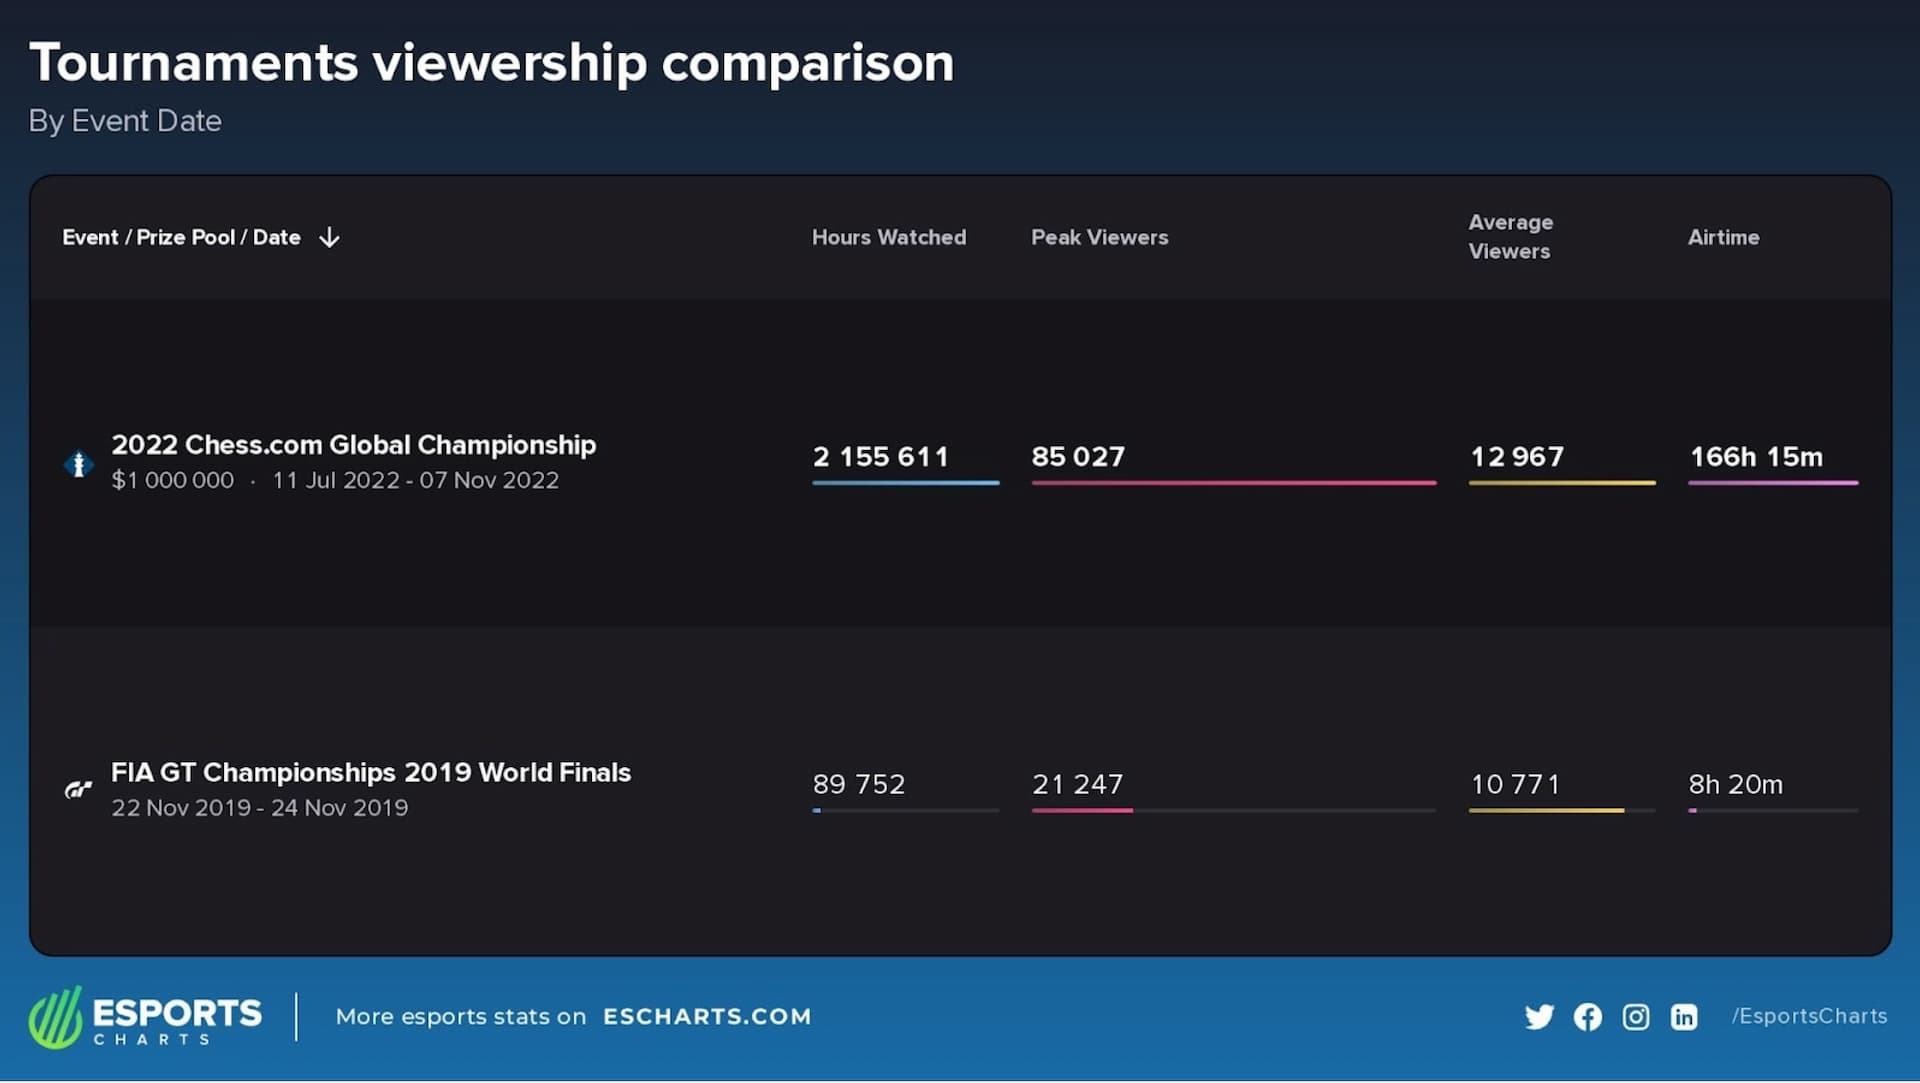Screen dimensions: 1920x1083
Task: Select the 10 771 average viewers value
Action: click(1515, 785)
